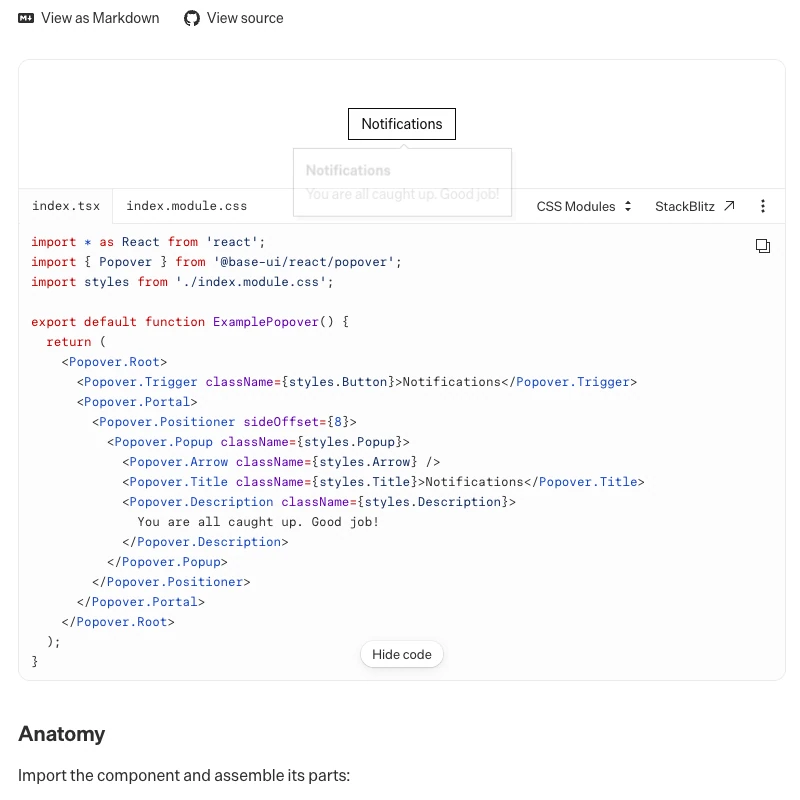Image resolution: width=800 pixels, height=800 pixels.
Task: Click the 'import * as React' code line
Action: tap(148, 242)
